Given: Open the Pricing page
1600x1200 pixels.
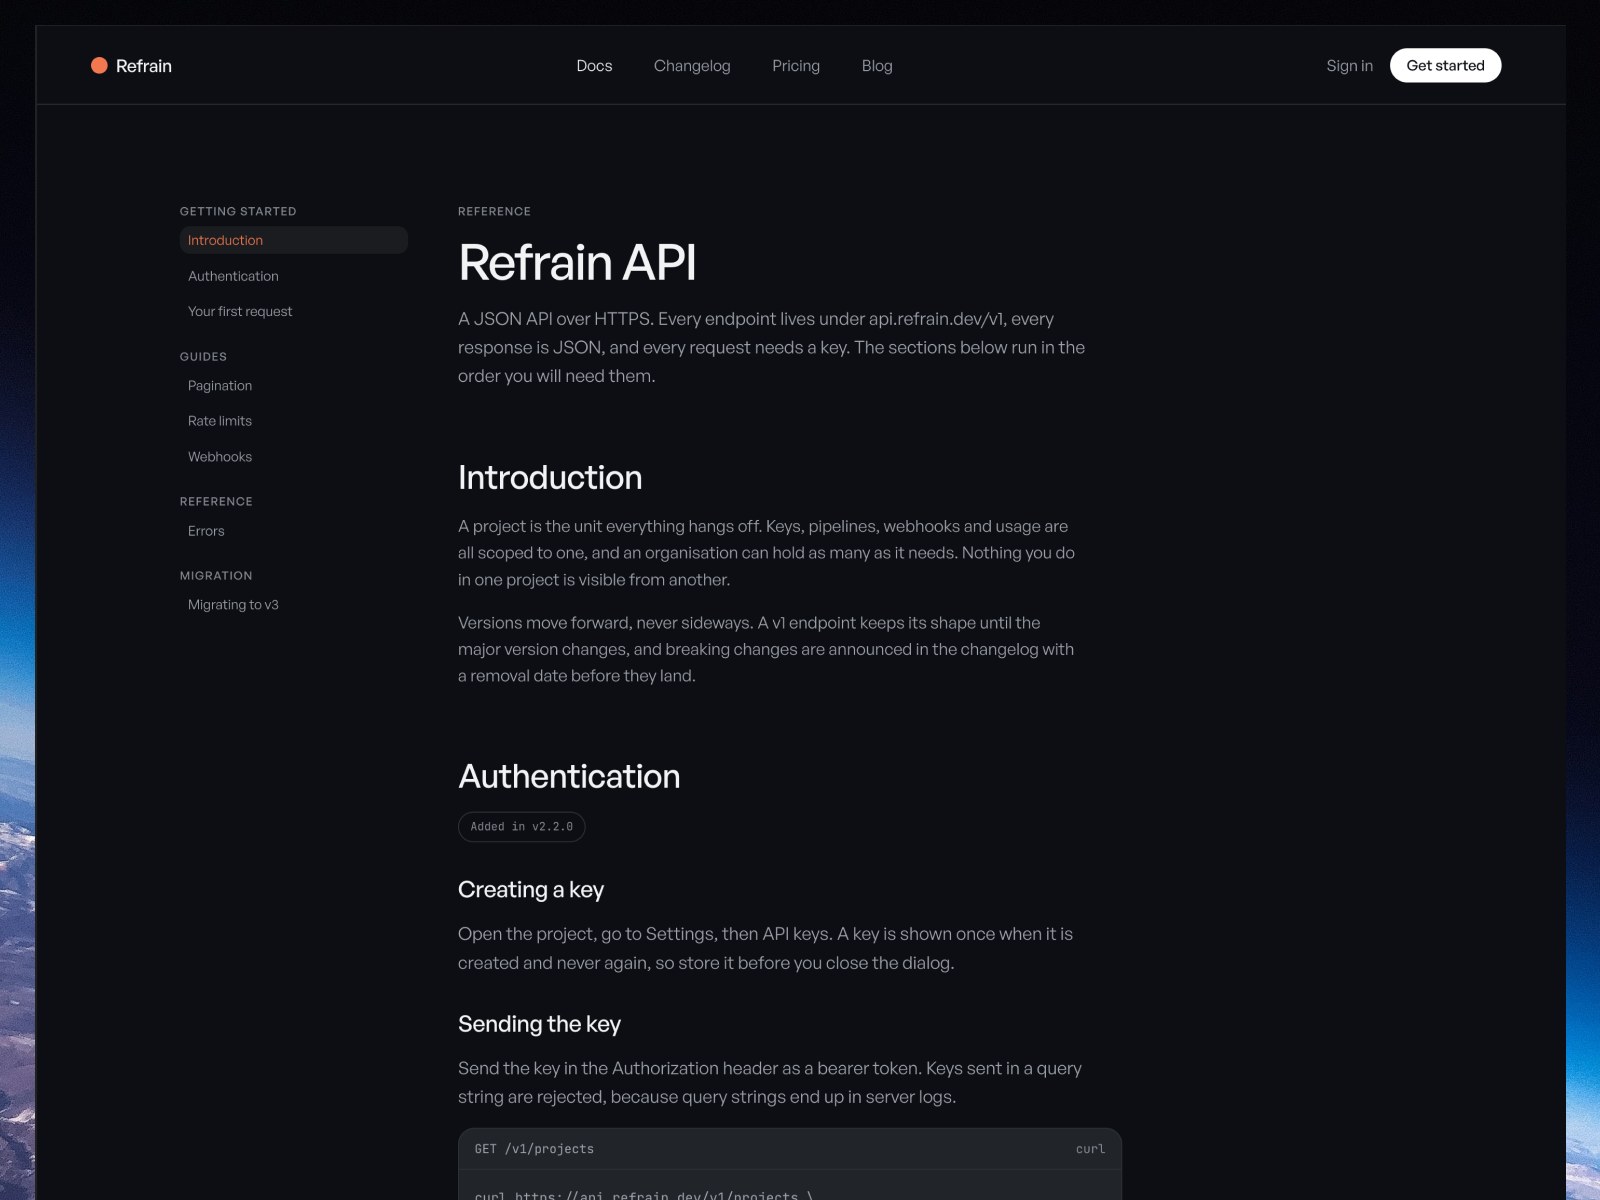Looking at the screenshot, I should click(x=796, y=65).
